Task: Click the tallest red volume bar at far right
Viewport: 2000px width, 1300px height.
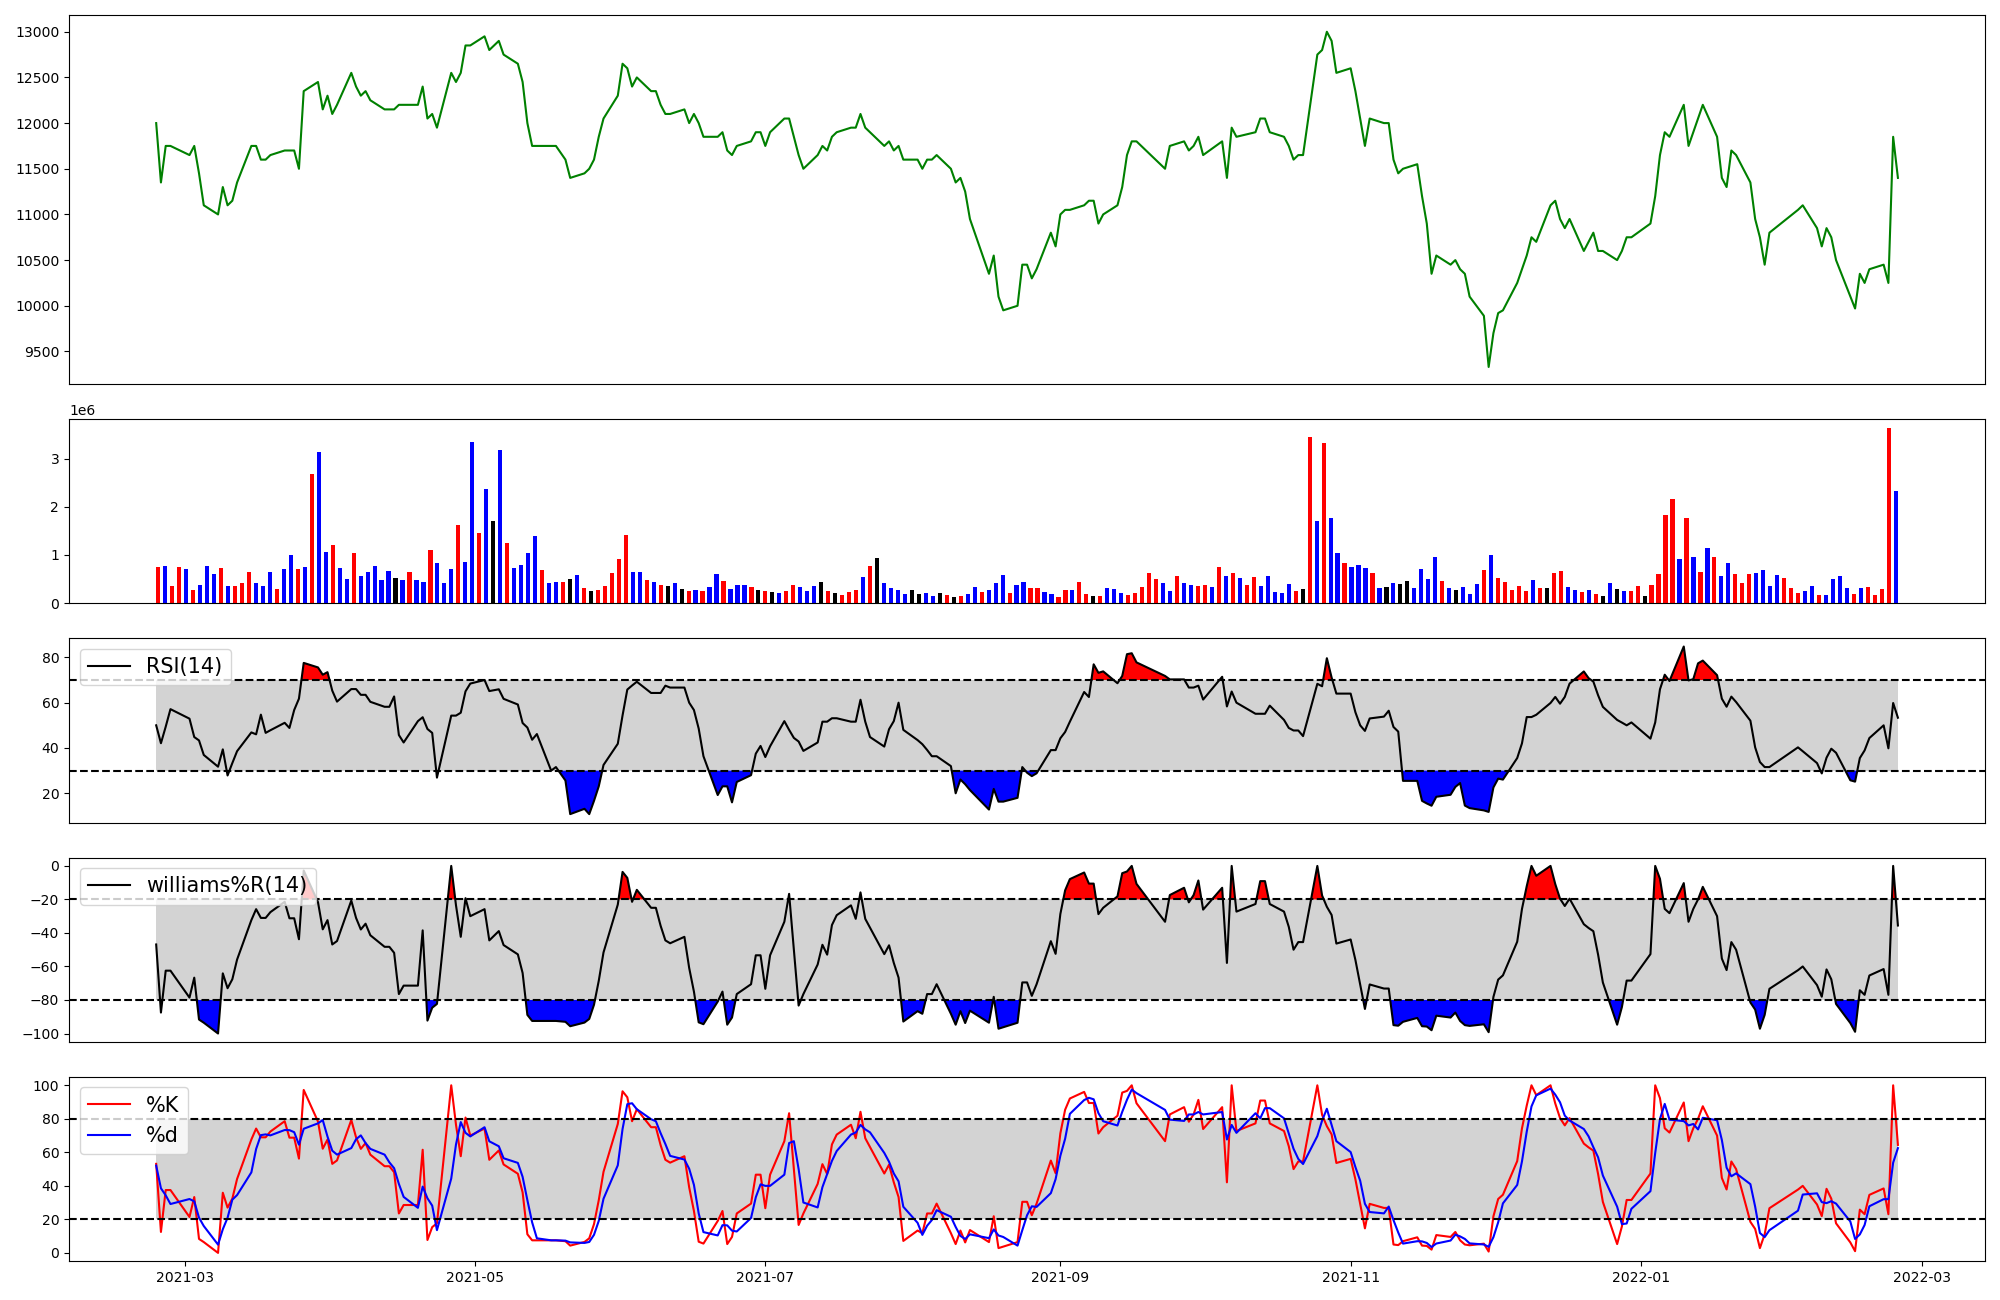Action: (x=1888, y=515)
